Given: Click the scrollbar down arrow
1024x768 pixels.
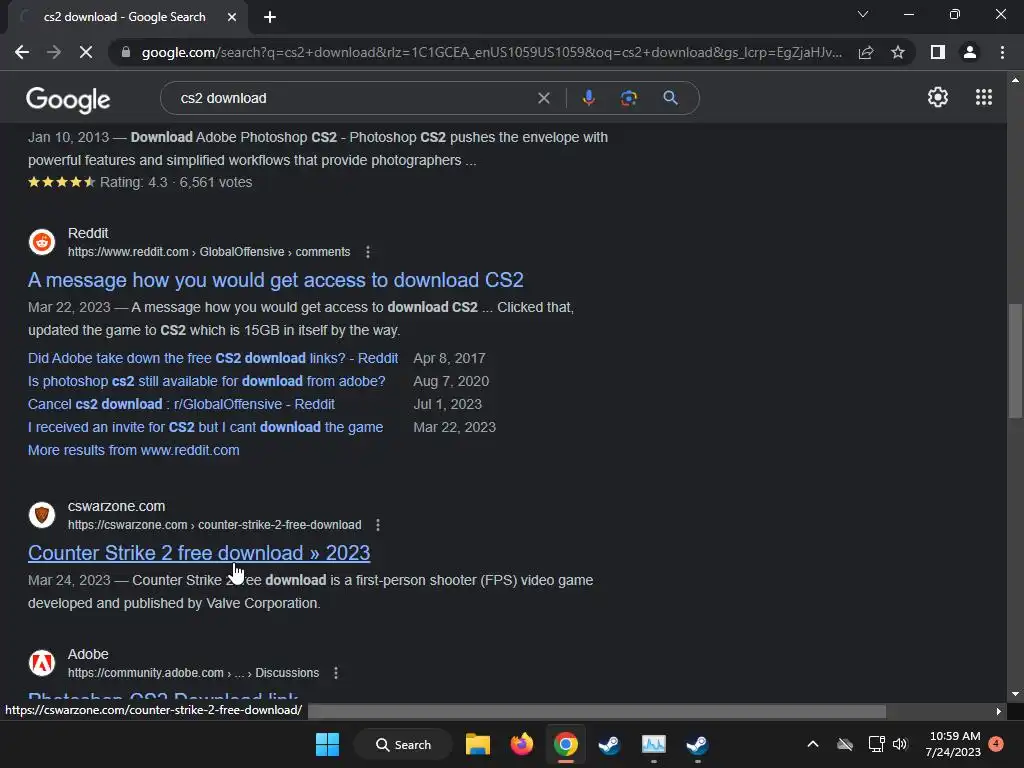Looking at the screenshot, I should [x=1015, y=694].
